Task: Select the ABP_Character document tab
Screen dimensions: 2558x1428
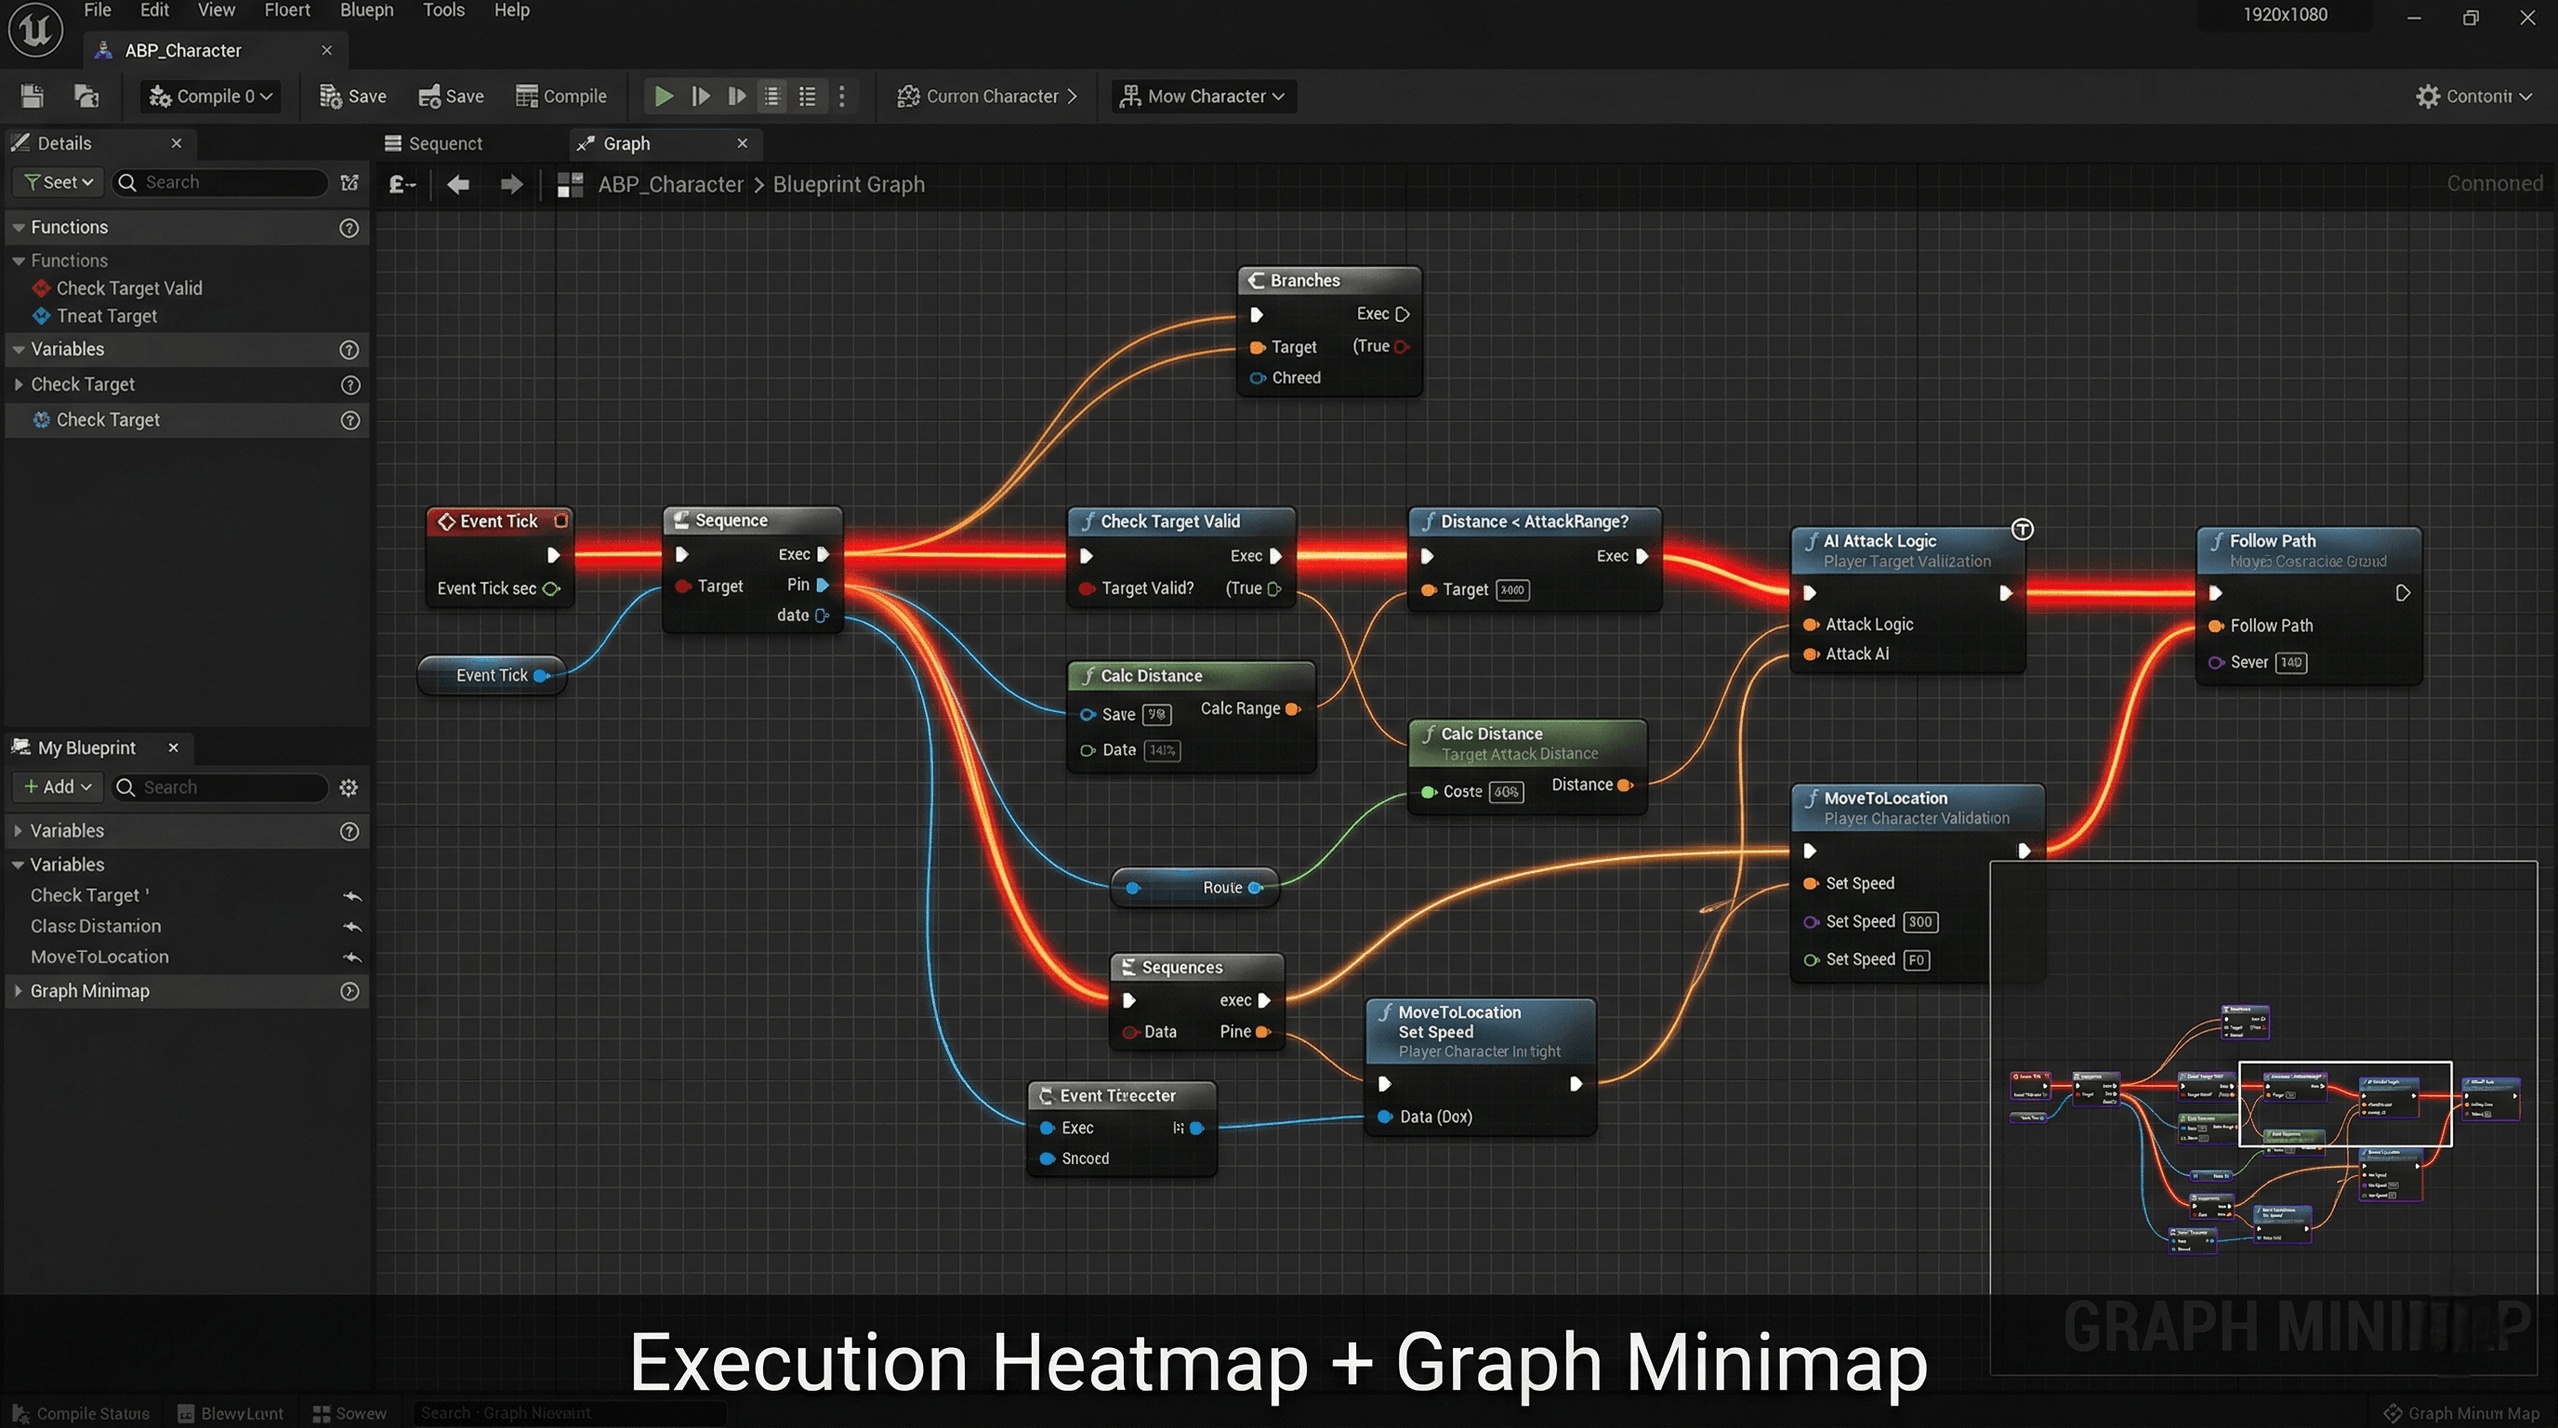Action: pyautogui.click(x=216, y=50)
